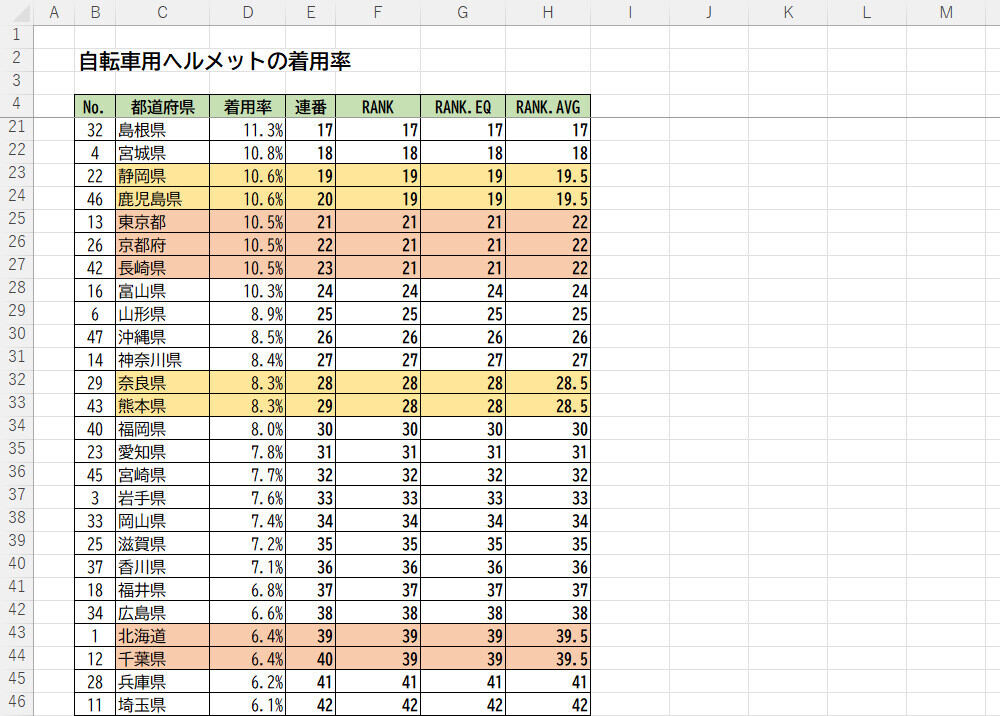Click the 11.3% value for 島根県
The width and height of the screenshot is (1000, 716).
(x=248, y=130)
